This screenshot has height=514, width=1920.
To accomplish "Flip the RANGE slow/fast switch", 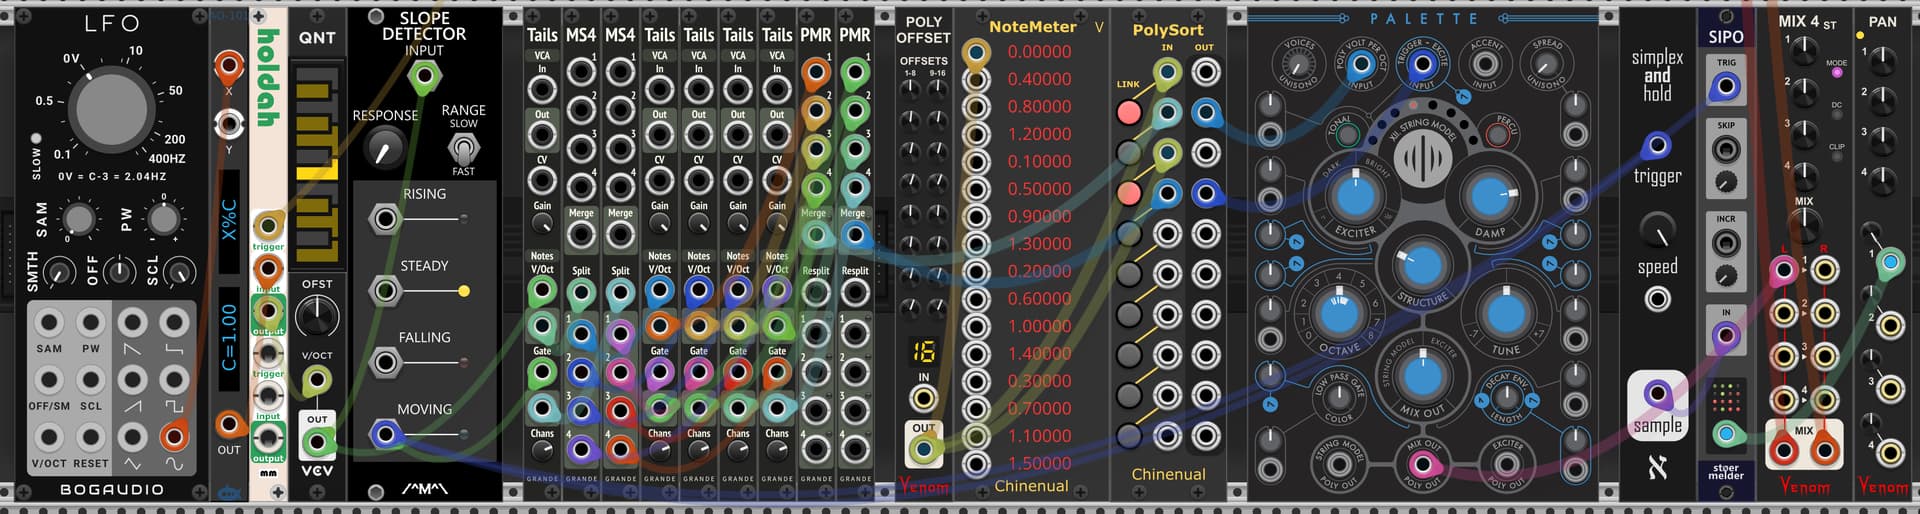I will point(463,149).
